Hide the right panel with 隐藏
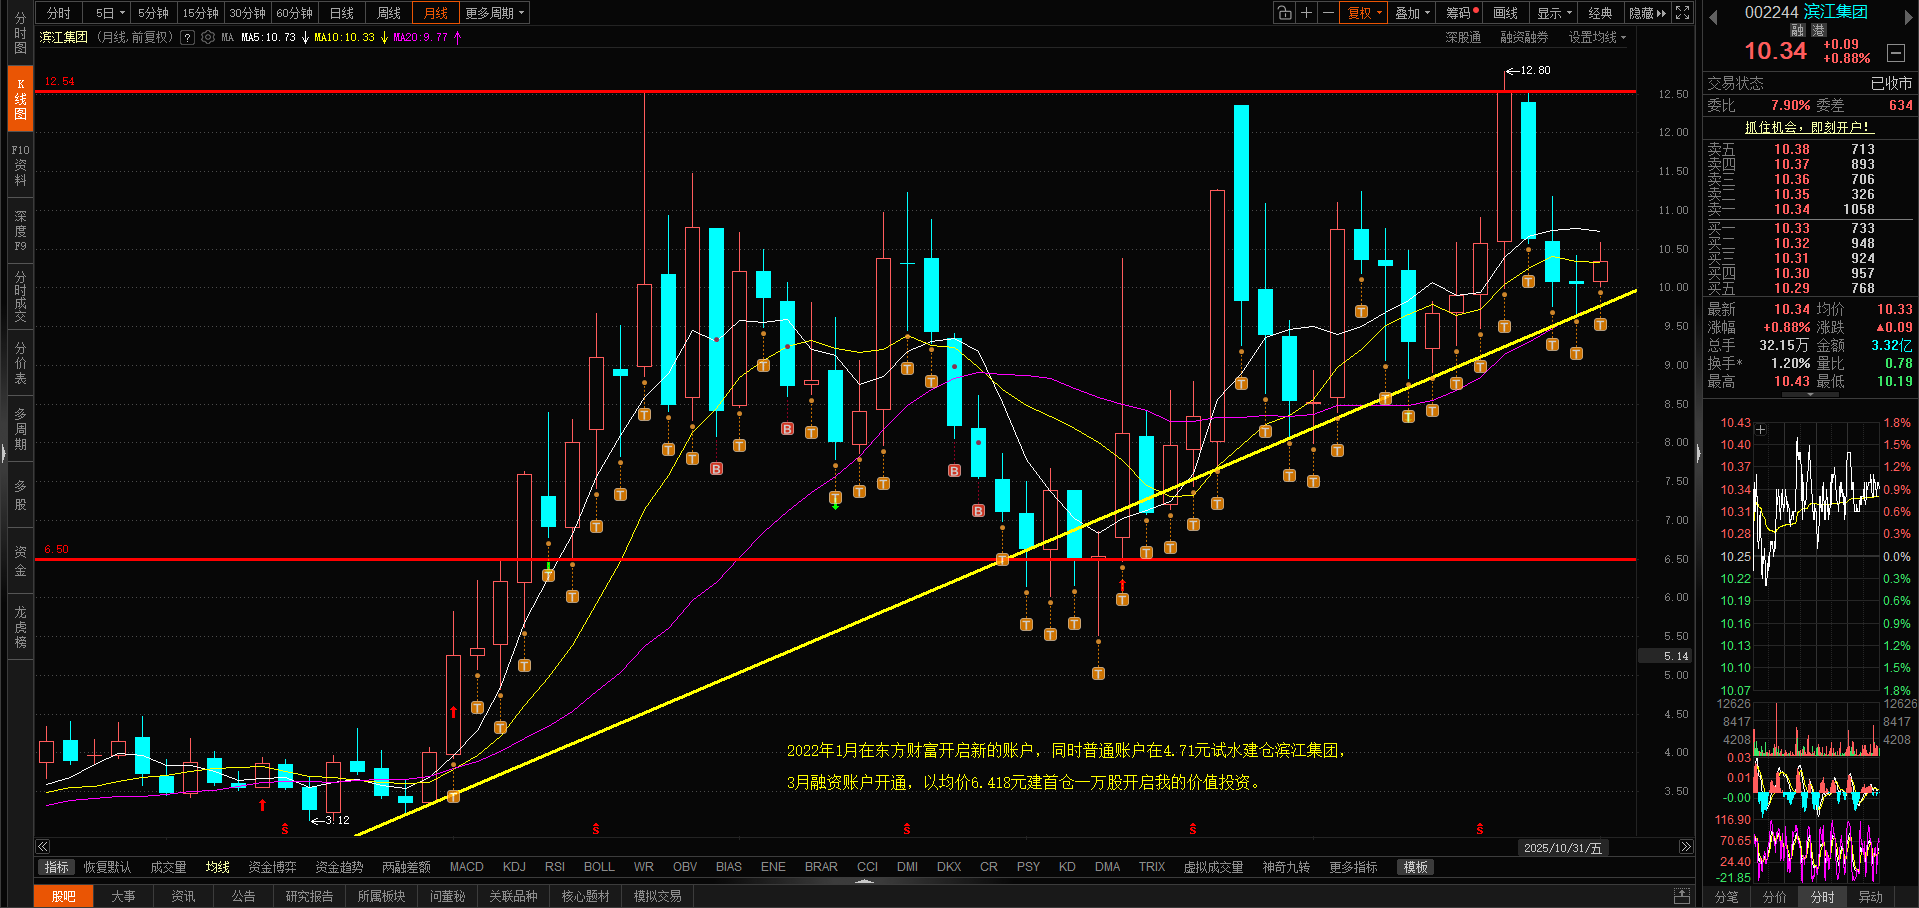 pos(1646,13)
